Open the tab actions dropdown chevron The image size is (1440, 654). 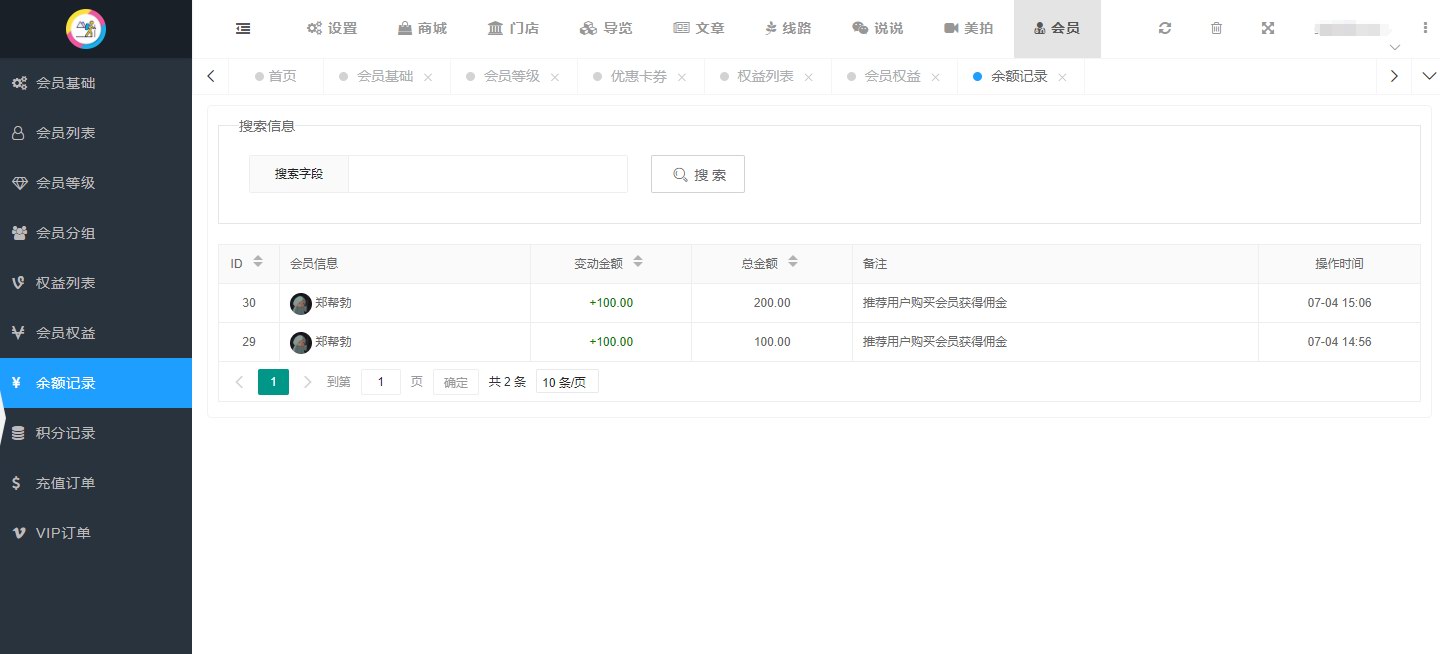click(x=1429, y=76)
